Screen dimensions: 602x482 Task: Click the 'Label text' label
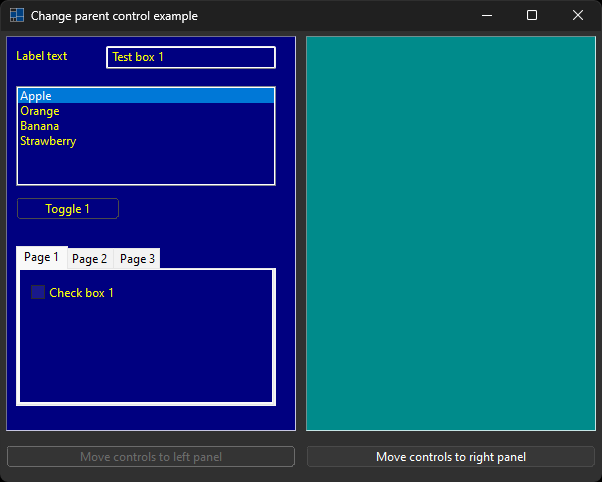(x=42, y=56)
